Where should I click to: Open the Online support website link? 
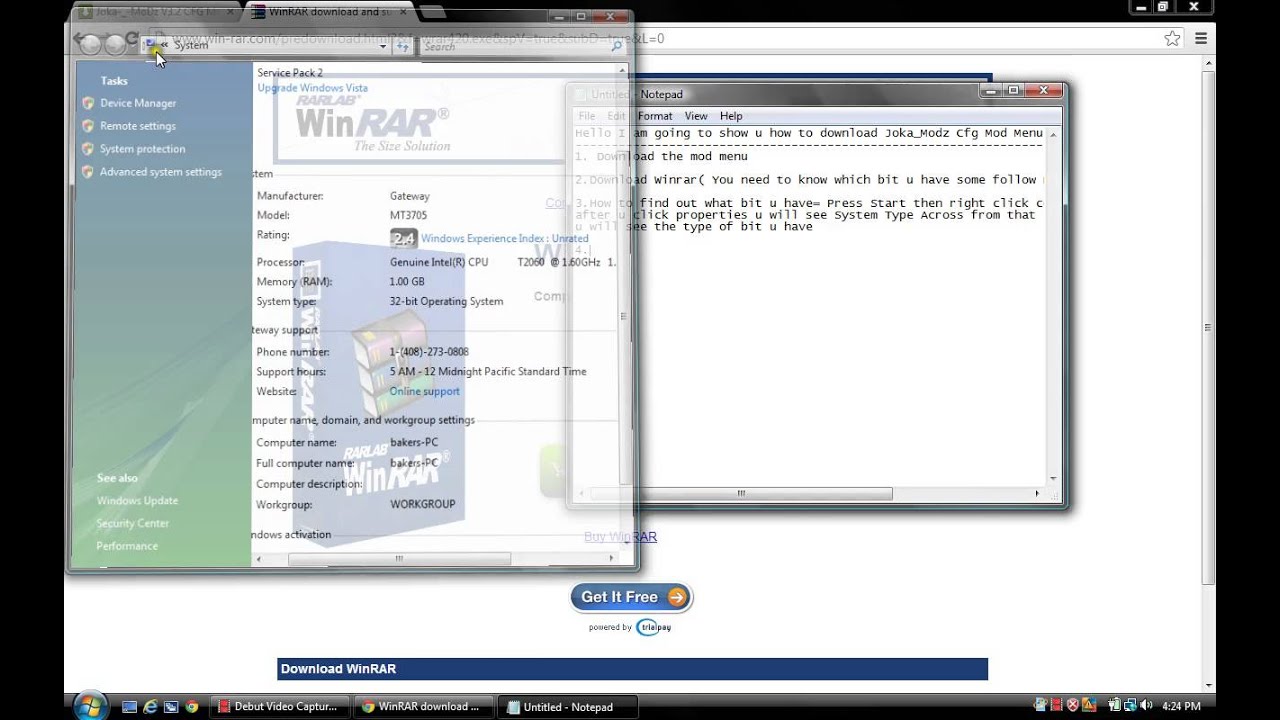pos(424,392)
